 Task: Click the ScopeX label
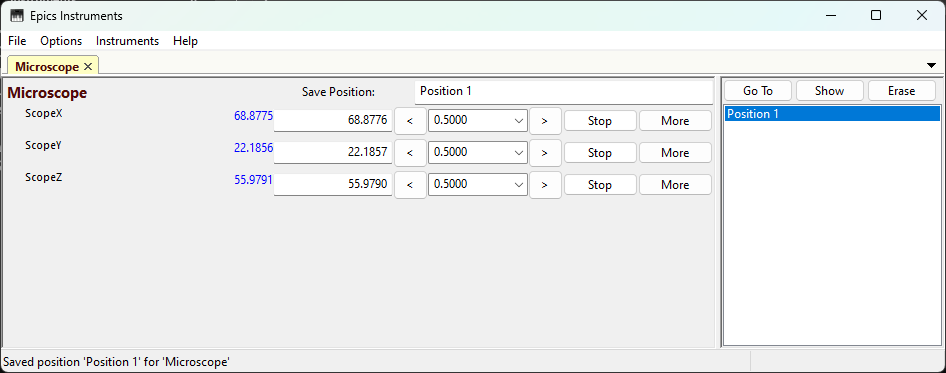pyautogui.click(x=43, y=112)
